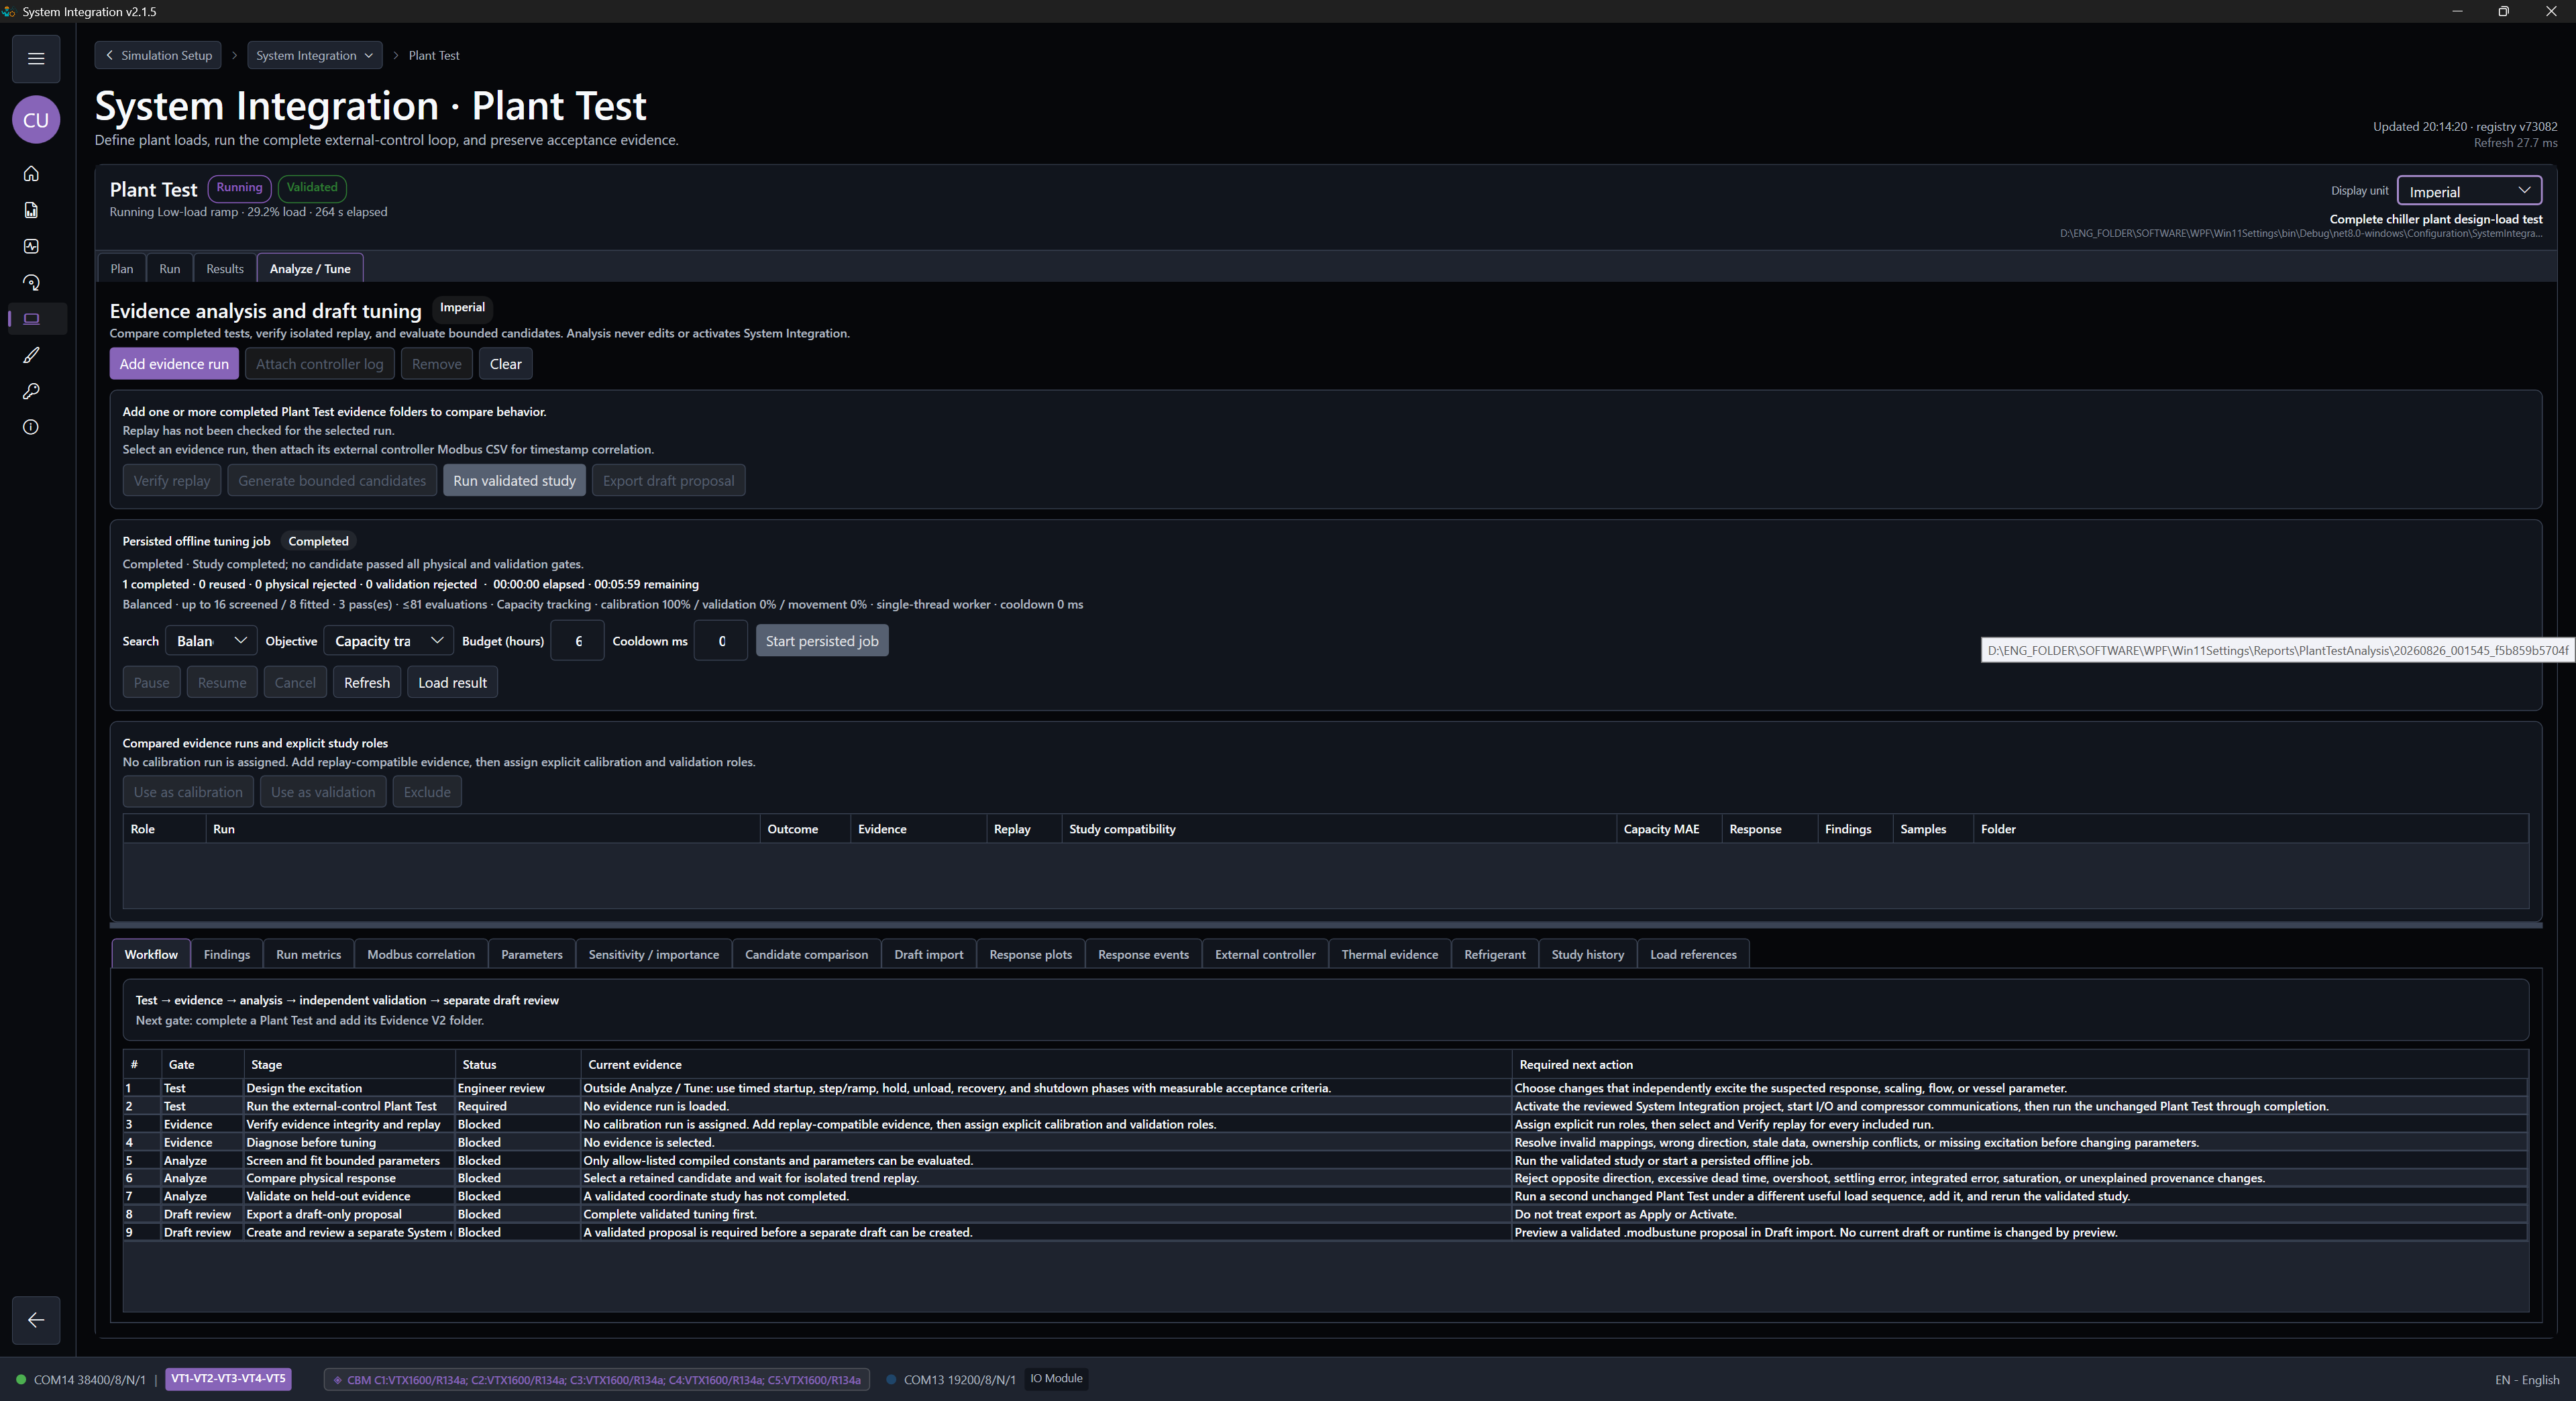Select the laptop sidebar icon
Image resolution: width=2576 pixels, height=1401 pixels.
(31, 319)
